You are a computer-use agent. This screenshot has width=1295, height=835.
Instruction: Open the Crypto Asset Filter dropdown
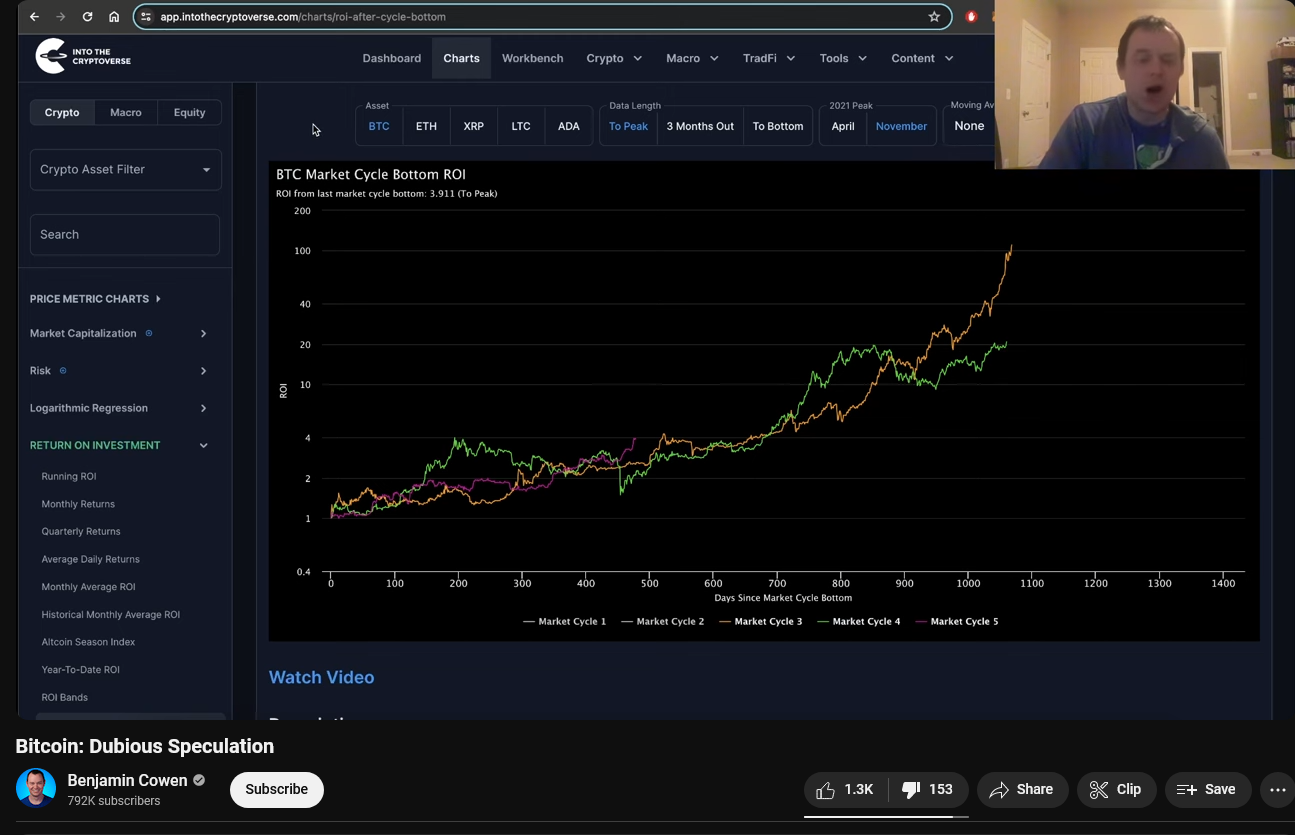126,169
